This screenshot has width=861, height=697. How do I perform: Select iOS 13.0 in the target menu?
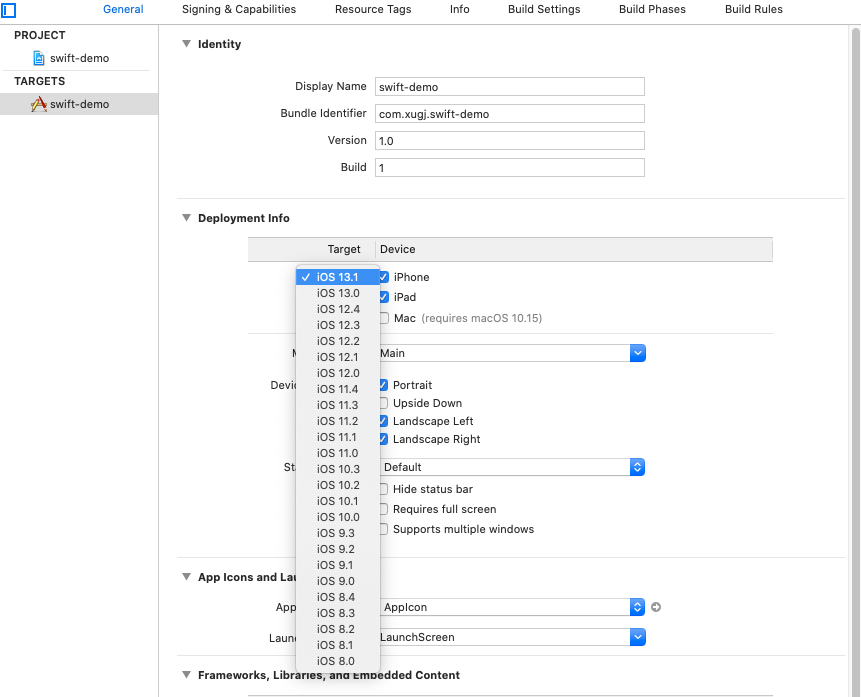tap(338, 293)
